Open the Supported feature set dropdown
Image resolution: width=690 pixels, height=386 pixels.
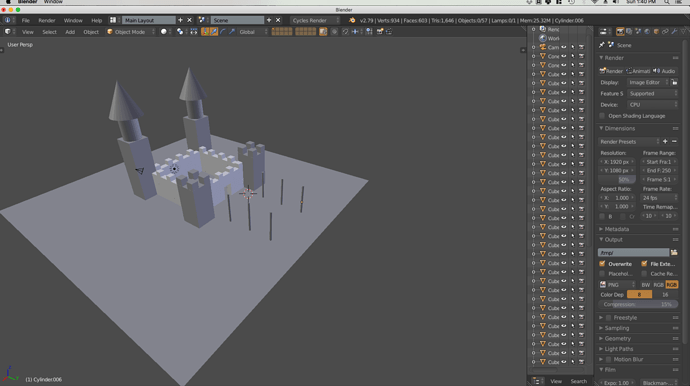tap(653, 93)
